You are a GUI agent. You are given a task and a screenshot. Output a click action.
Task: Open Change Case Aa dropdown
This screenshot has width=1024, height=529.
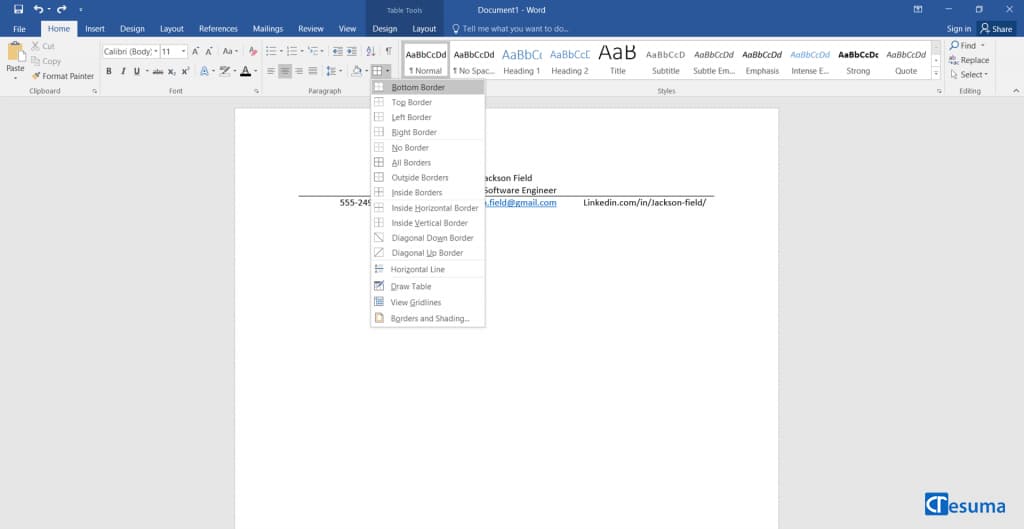coord(230,51)
